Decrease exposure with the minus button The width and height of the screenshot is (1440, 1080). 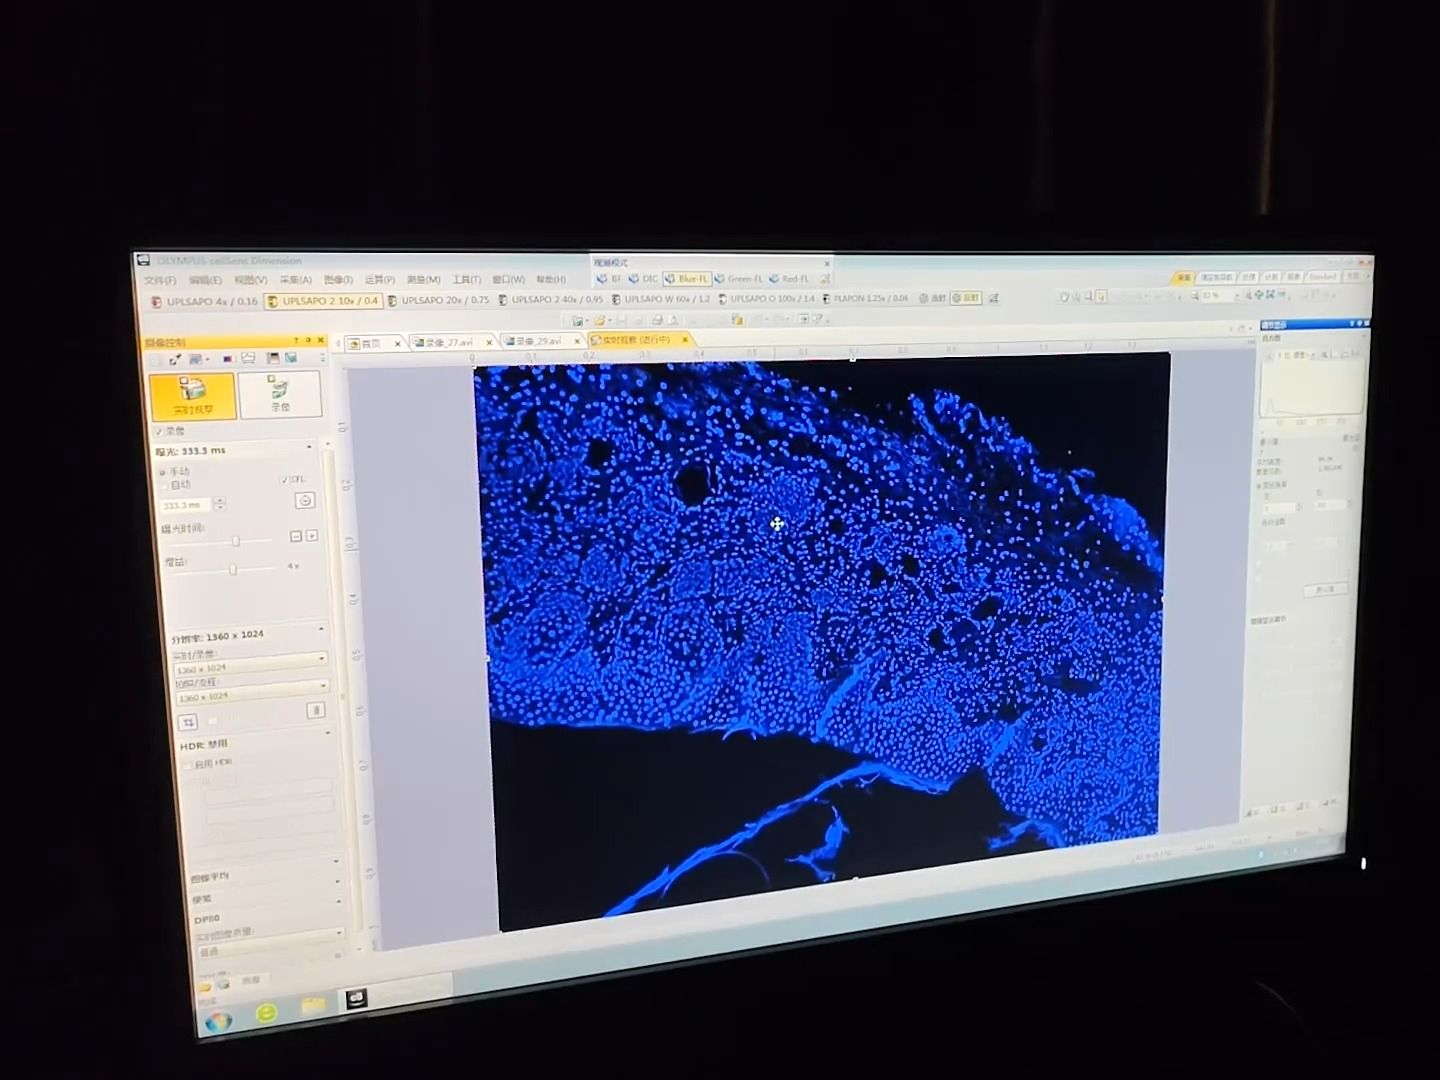click(x=296, y=536)
